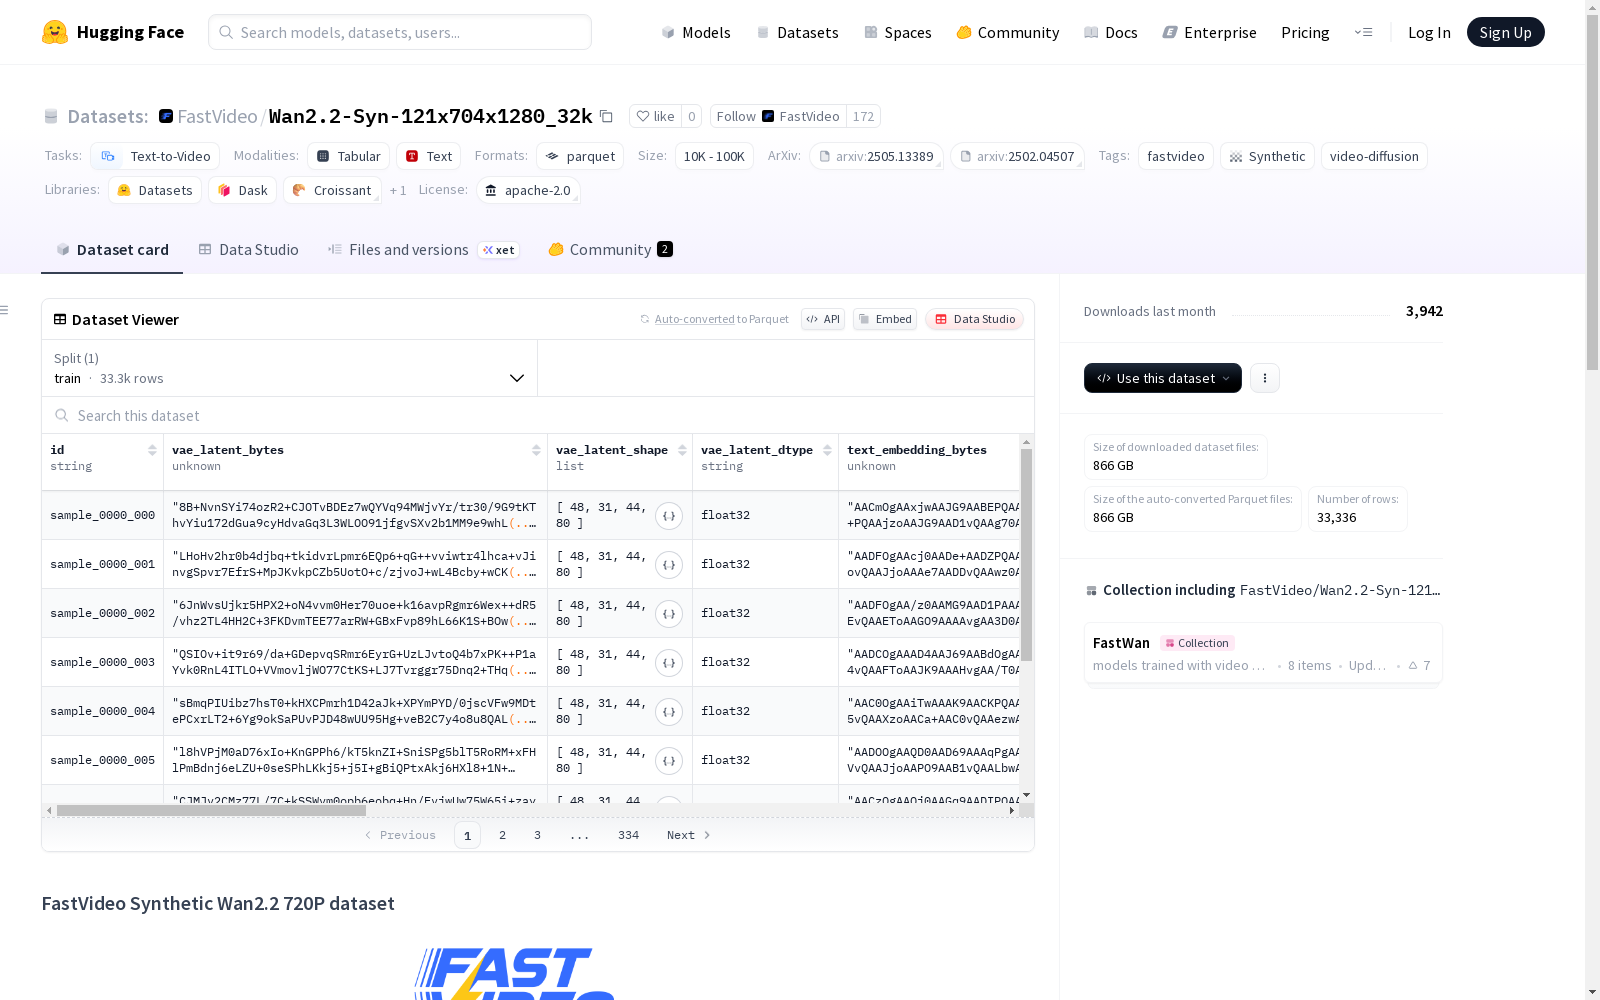This screenshot has height=1000, width=1600.
Task: Jump to page 334 of the dataset
Action: [x=628, y=835]
